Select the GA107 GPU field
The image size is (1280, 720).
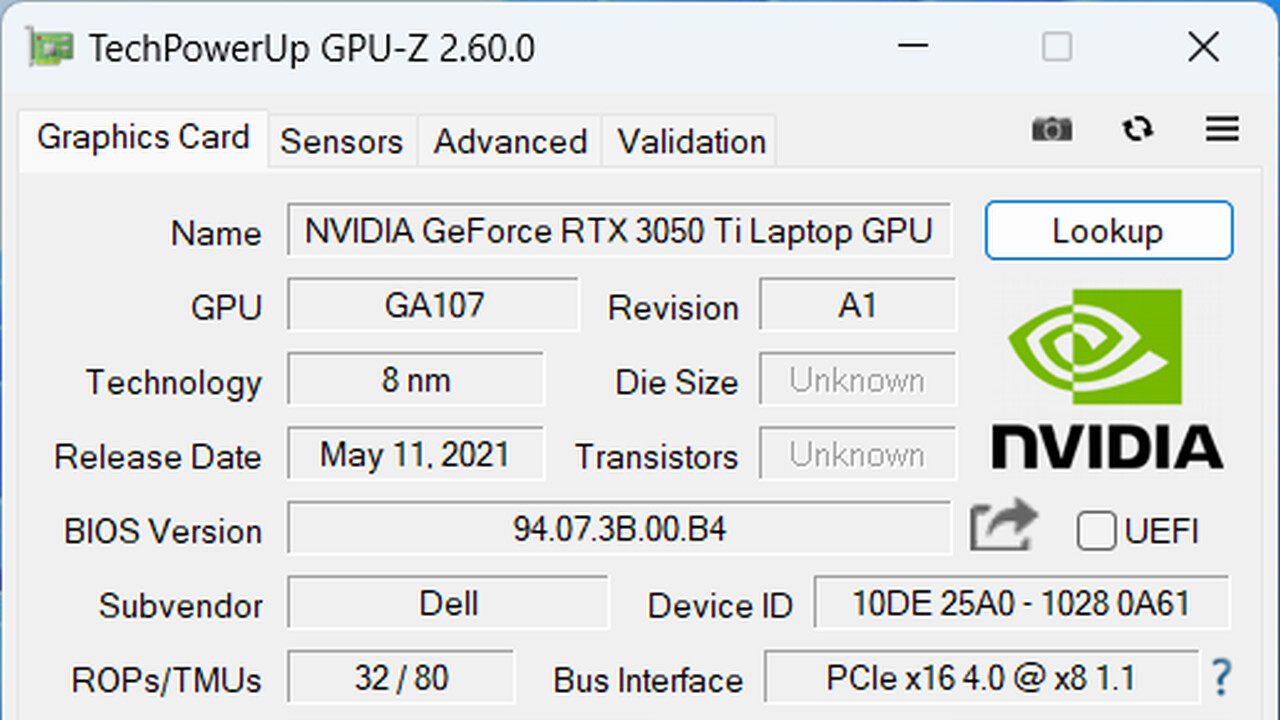pyautogui.click(x=433, y=305)
